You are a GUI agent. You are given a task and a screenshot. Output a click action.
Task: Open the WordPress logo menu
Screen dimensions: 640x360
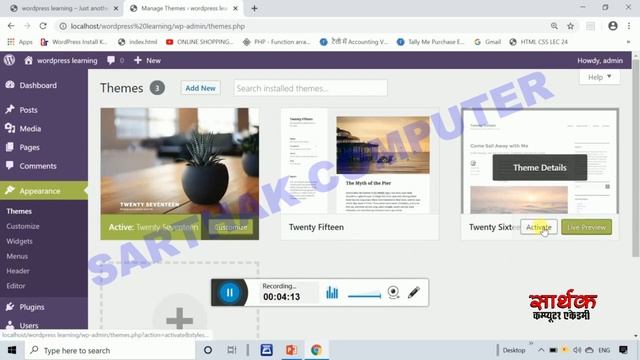click(x=9, y=60)
